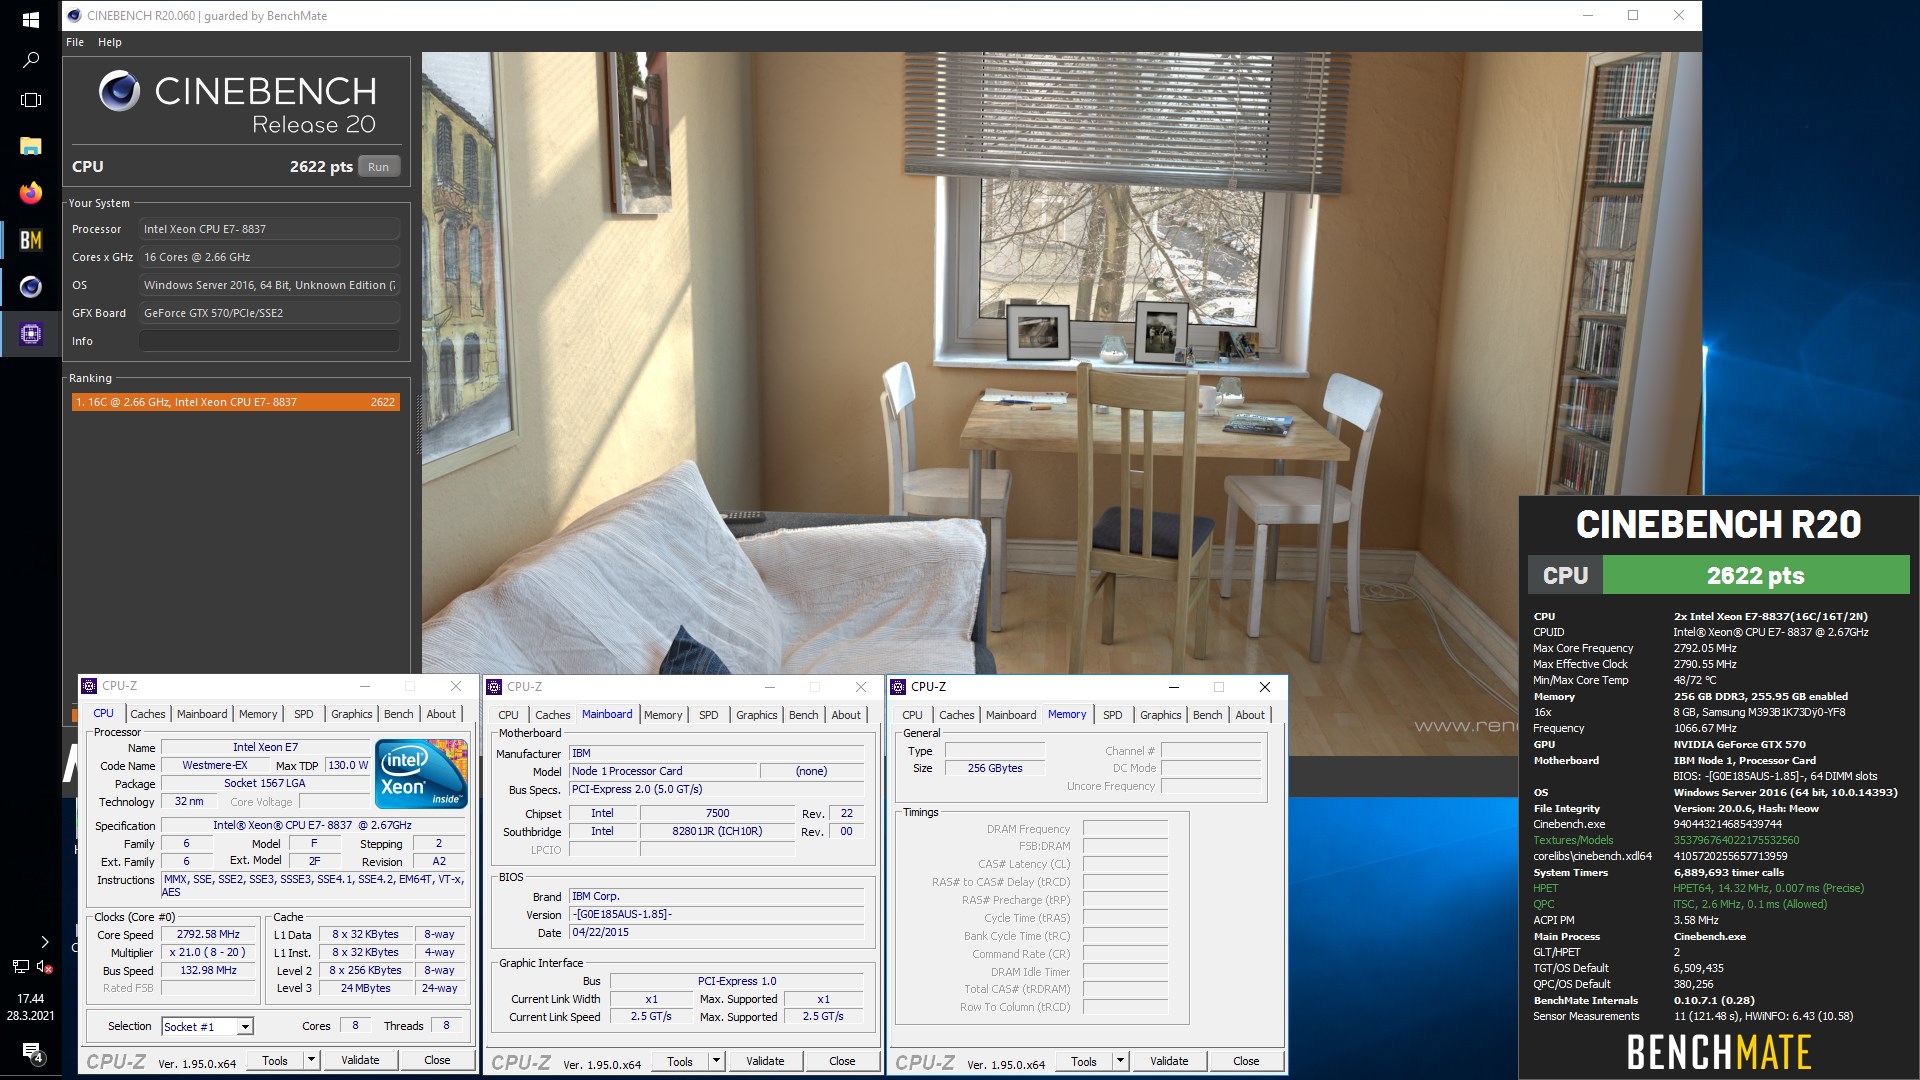This screenshot has height=1080, width=1920.
Task: Click Validate in Memory CPU-Z window
Action: 1169,1061
